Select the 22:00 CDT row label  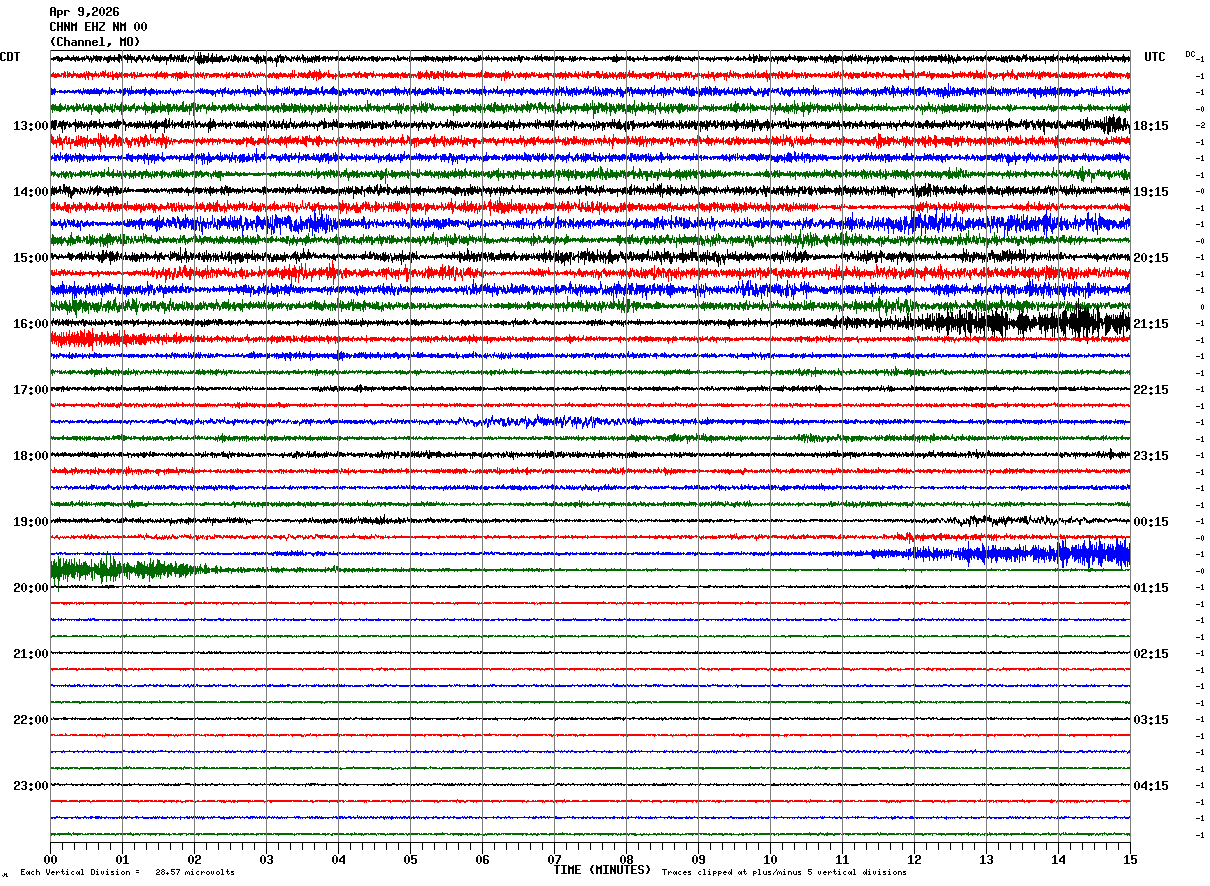(31, 720)
